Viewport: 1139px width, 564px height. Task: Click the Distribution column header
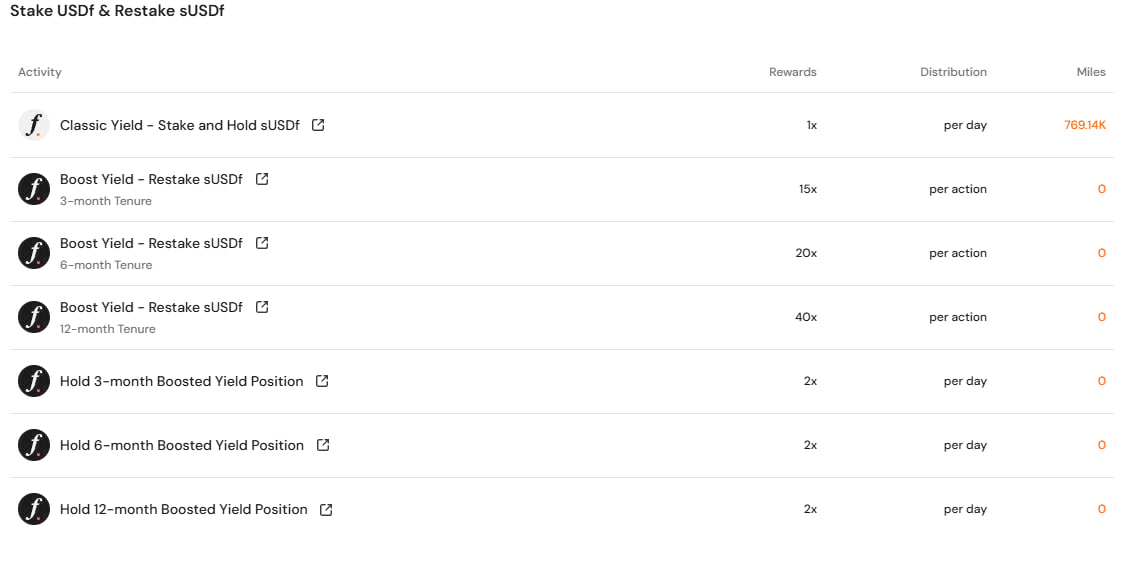953,72
